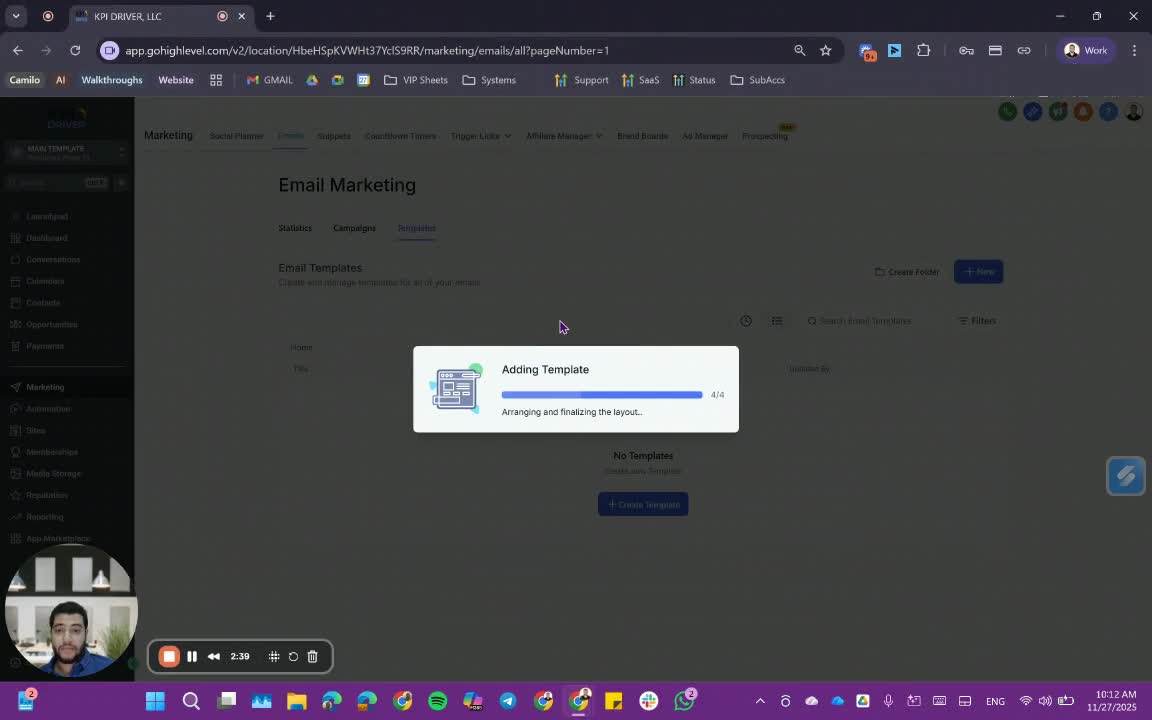The width and height of the screenshot is (1152, 720).
Task: Pause the screen recording
Action: [x=192, y=657]
